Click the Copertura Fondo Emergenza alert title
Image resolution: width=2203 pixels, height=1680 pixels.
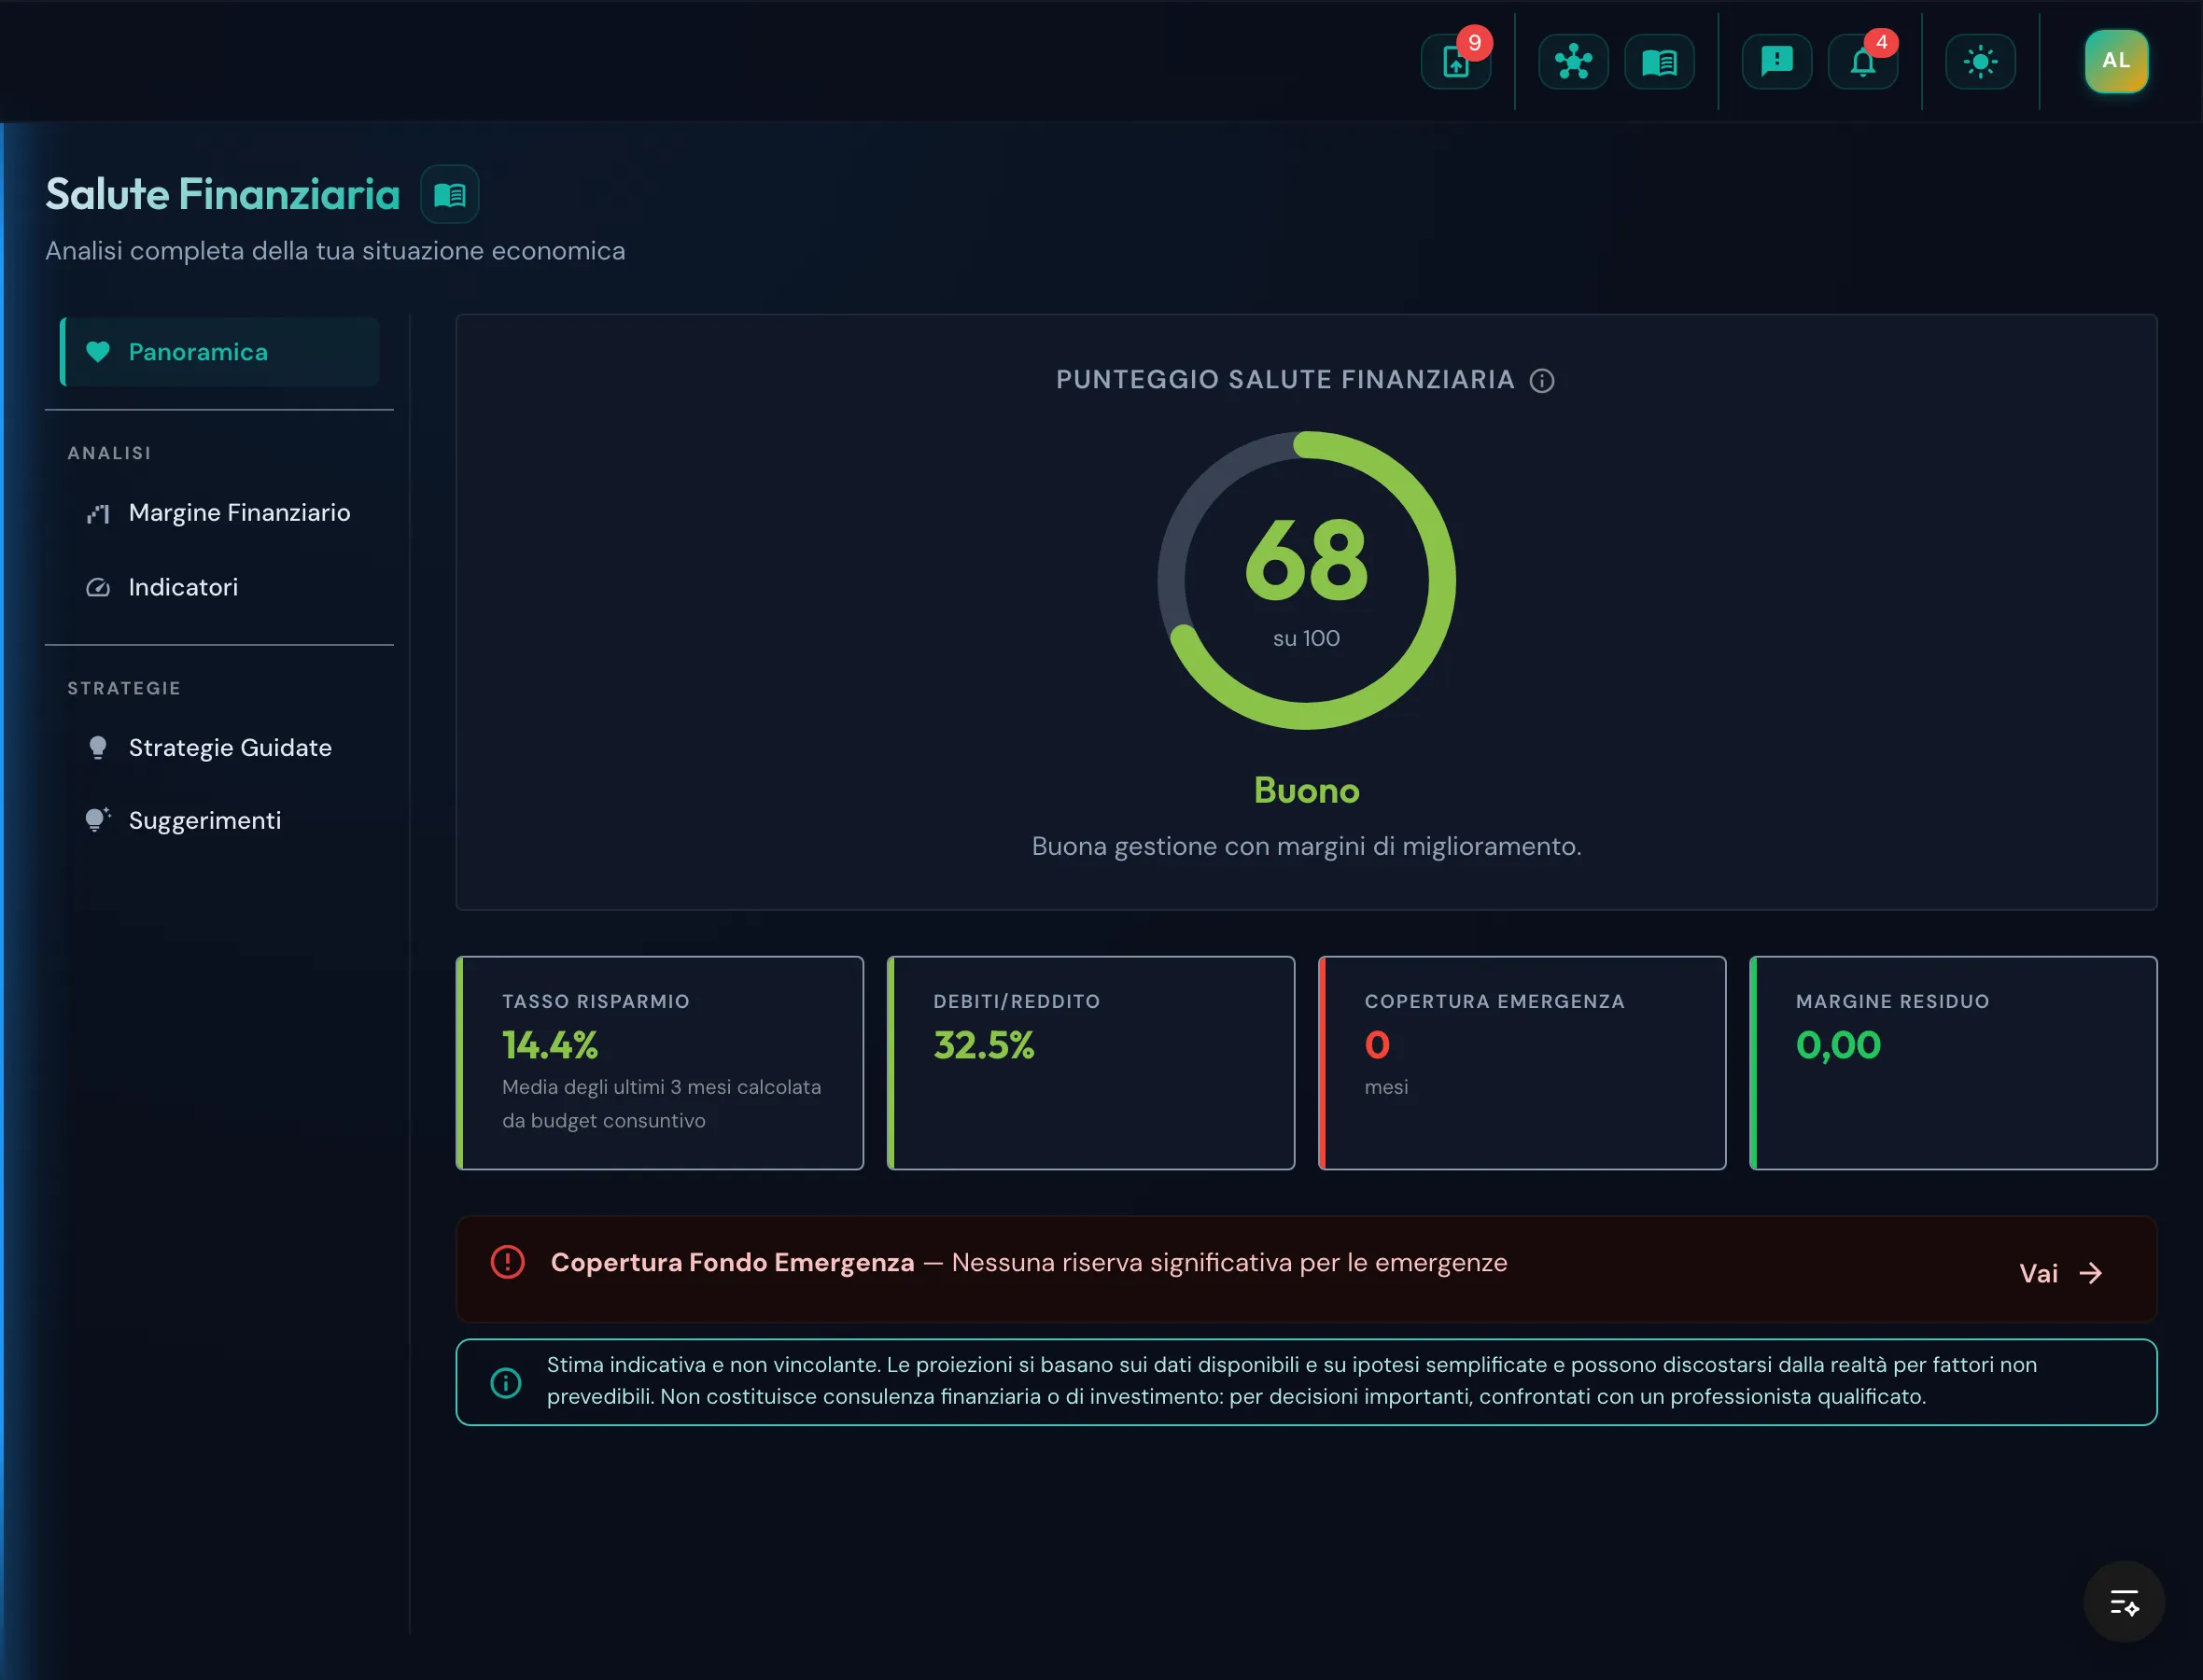(x=732, y=1263)
